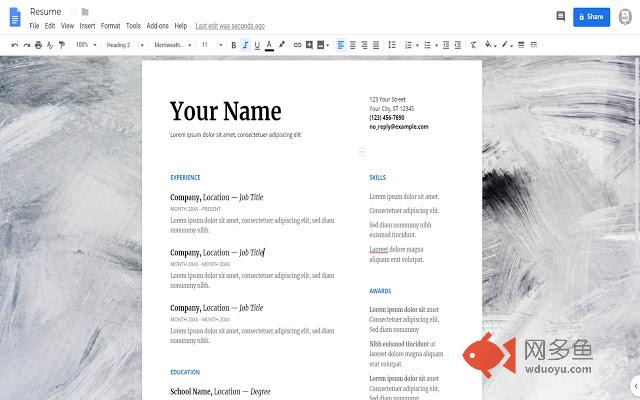Screen dimensions: 640x400
Task: Click the Increase indent icon
Action: (458, 45)
